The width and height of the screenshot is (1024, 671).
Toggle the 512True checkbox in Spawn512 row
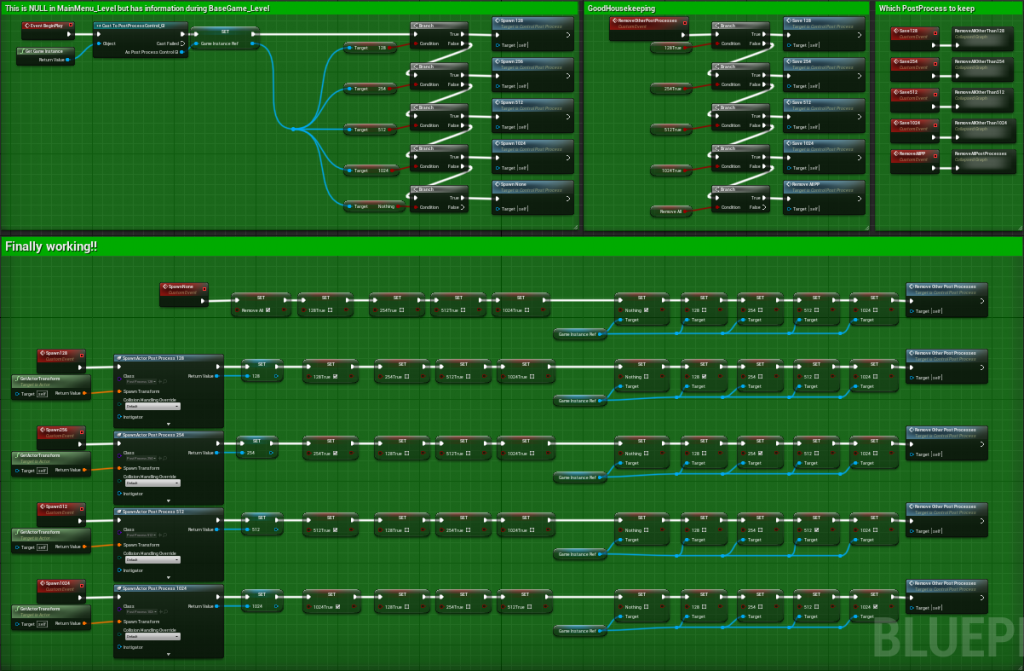(x=335, y=530)
